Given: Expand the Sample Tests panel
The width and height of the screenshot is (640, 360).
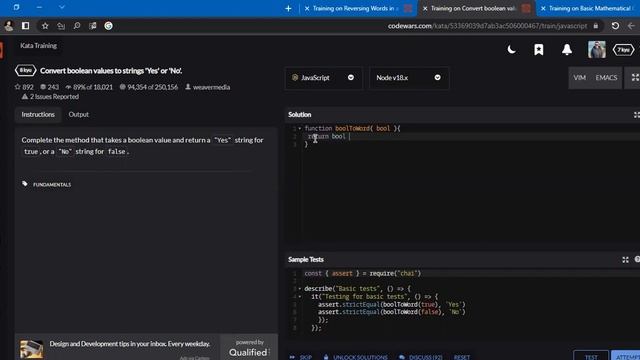Looking at the screenshot, I should coord(625,260).
